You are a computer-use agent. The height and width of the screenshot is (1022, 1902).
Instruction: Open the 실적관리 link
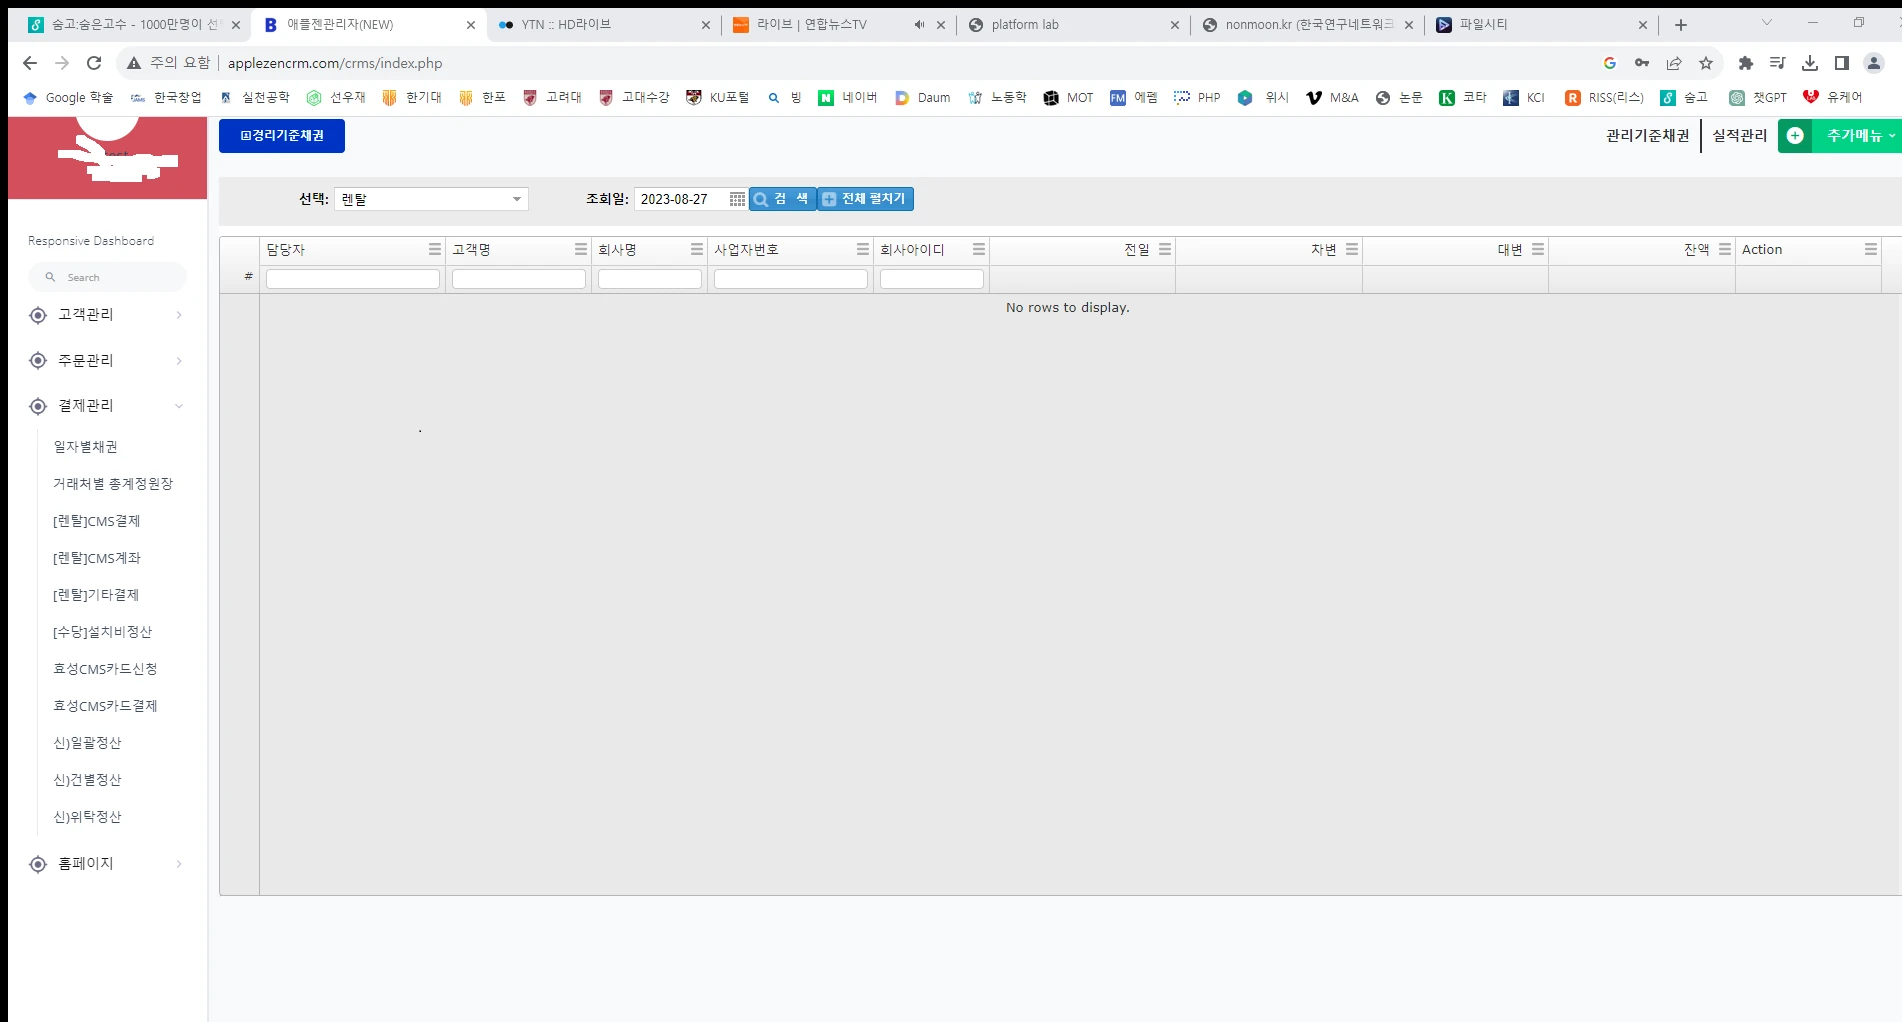pos(1740,136)
